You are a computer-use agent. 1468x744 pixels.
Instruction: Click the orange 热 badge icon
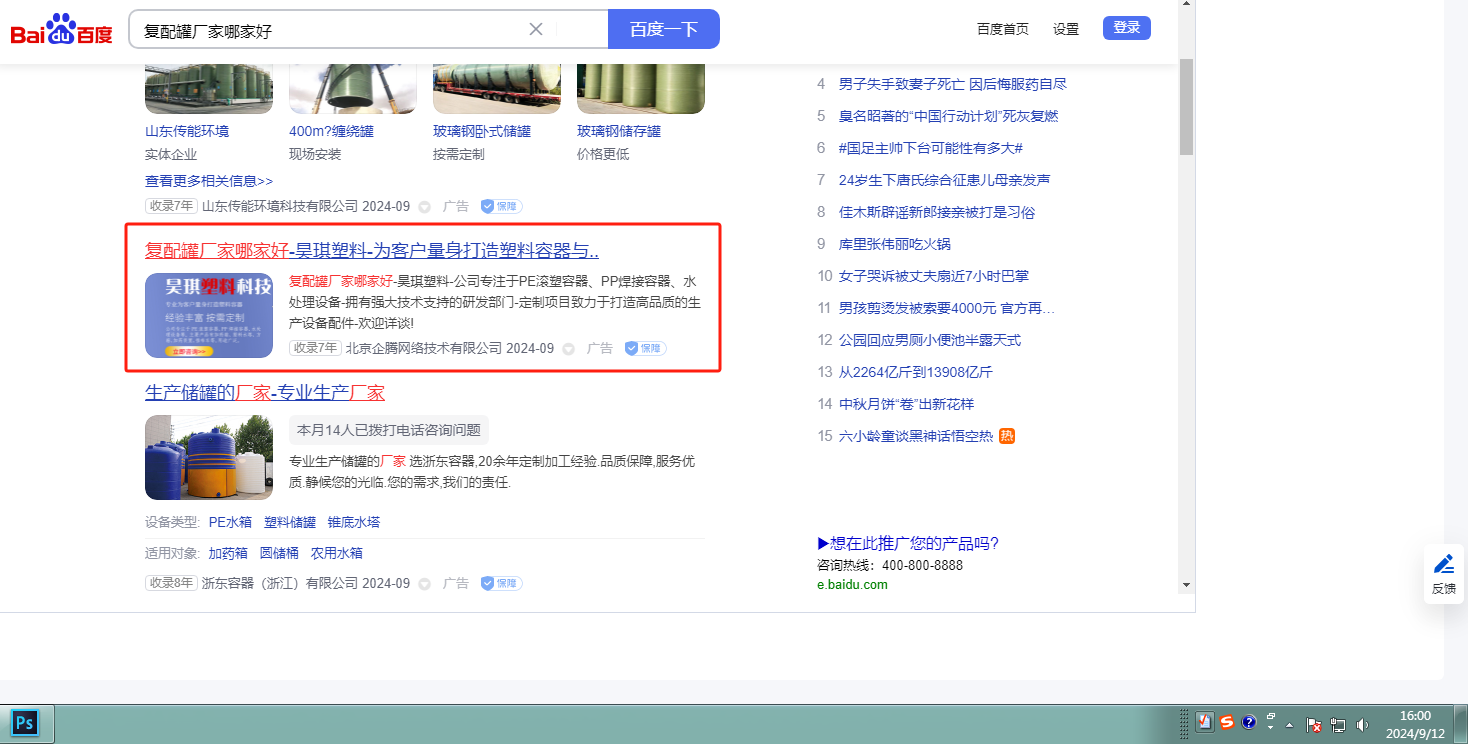click(x=1008, y=436)
